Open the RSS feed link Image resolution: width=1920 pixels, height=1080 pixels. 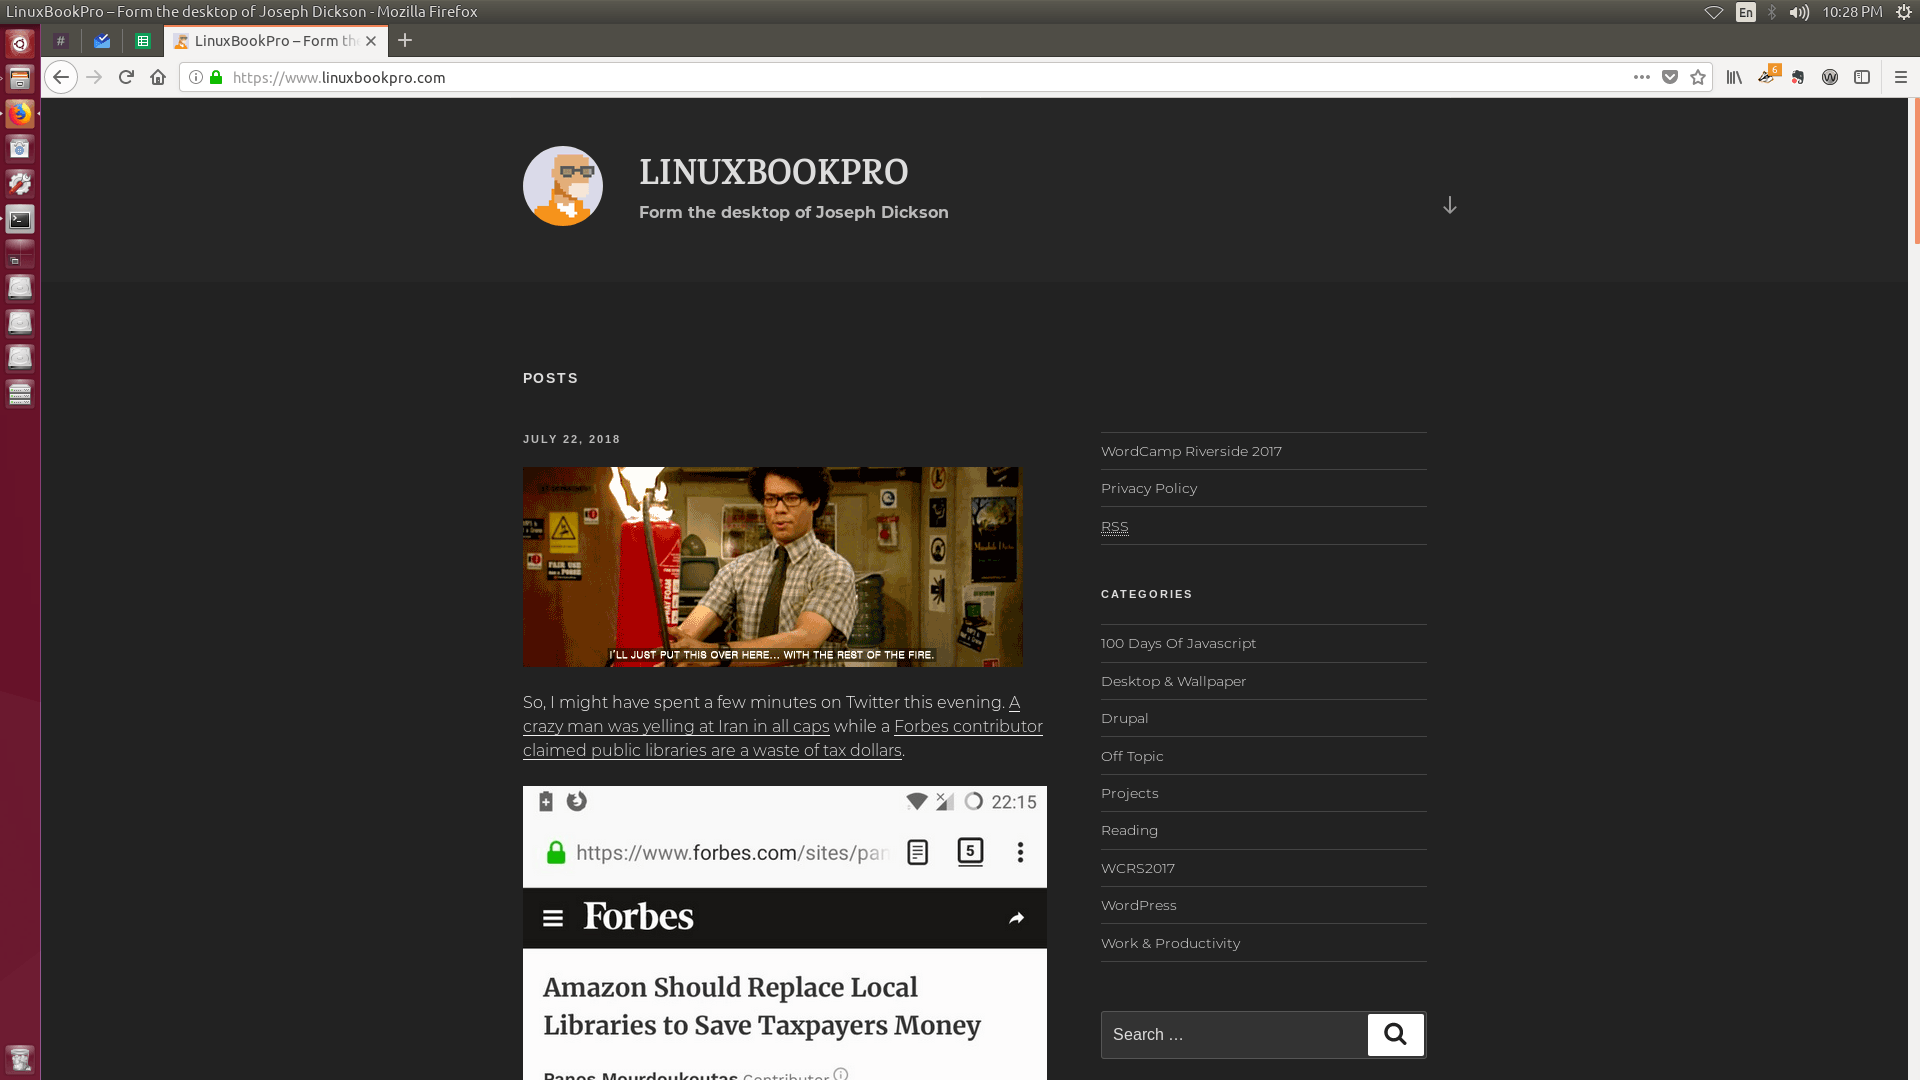click(1115, 527)
